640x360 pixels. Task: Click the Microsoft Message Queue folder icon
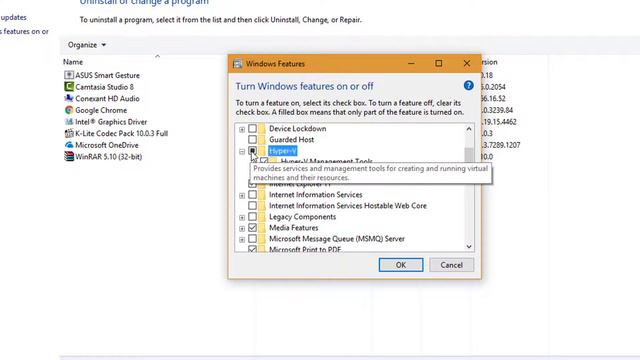(x=262, y=239)
